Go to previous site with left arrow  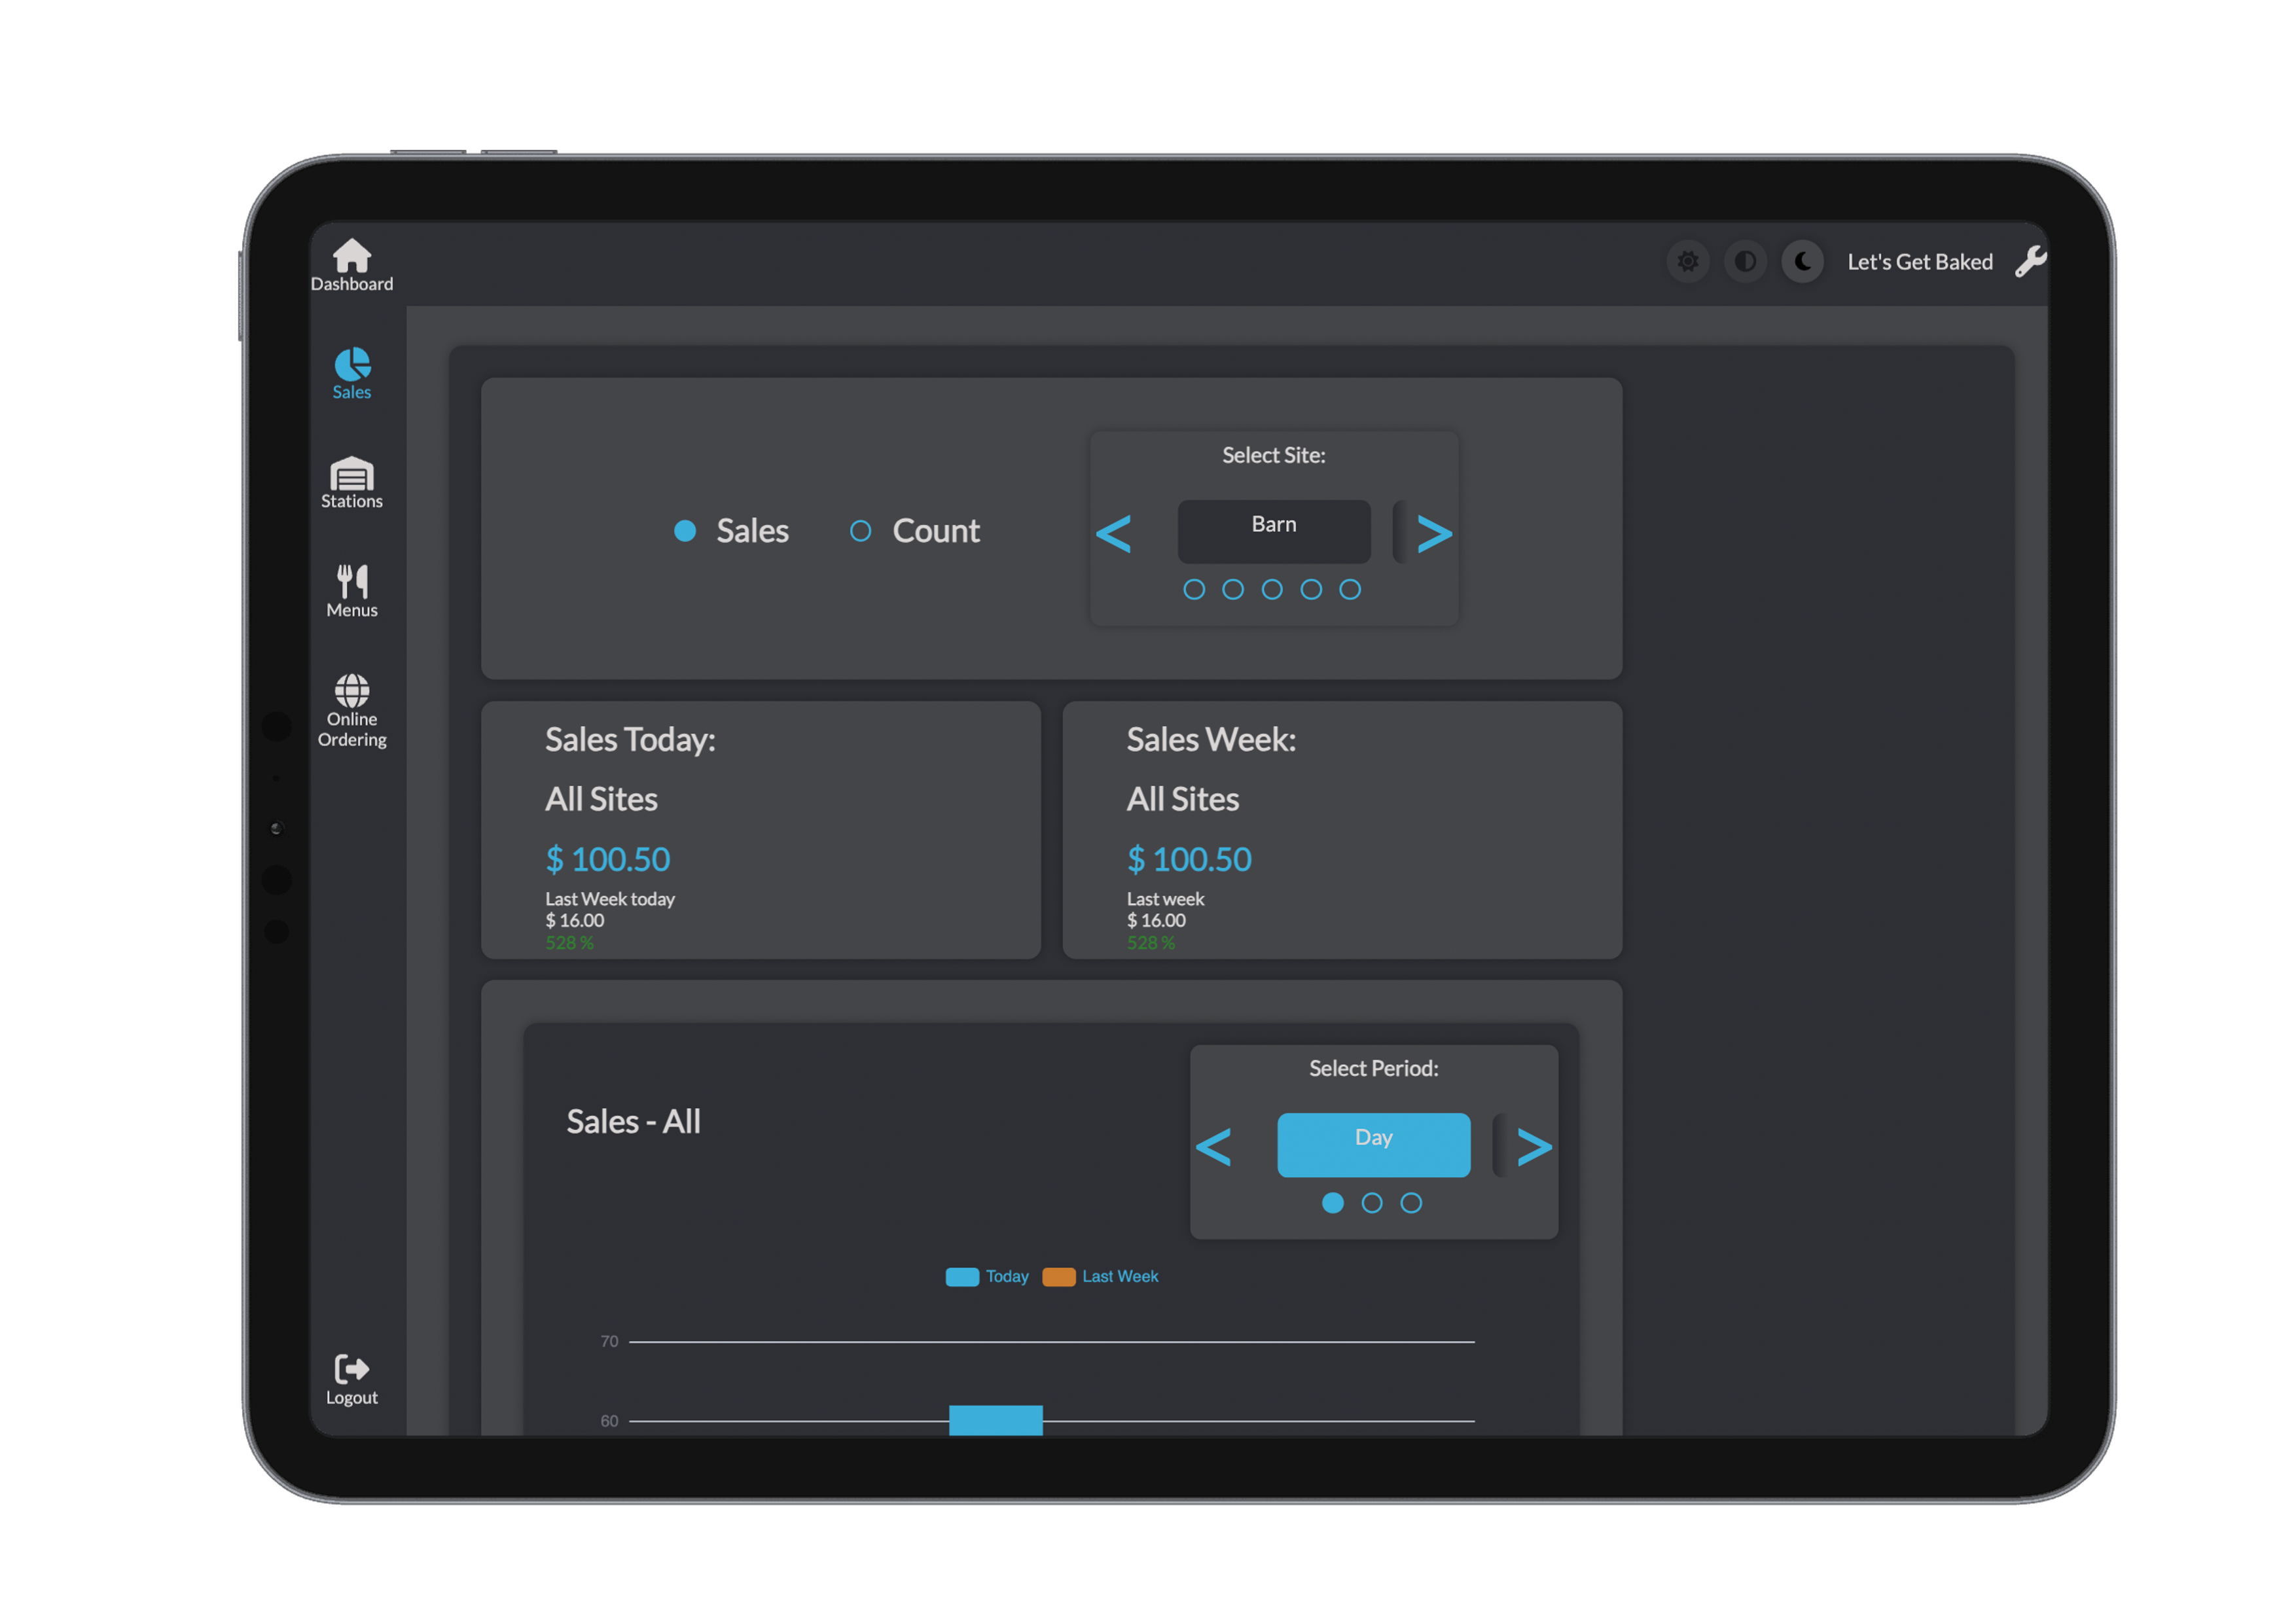[x=1114, y=533]
